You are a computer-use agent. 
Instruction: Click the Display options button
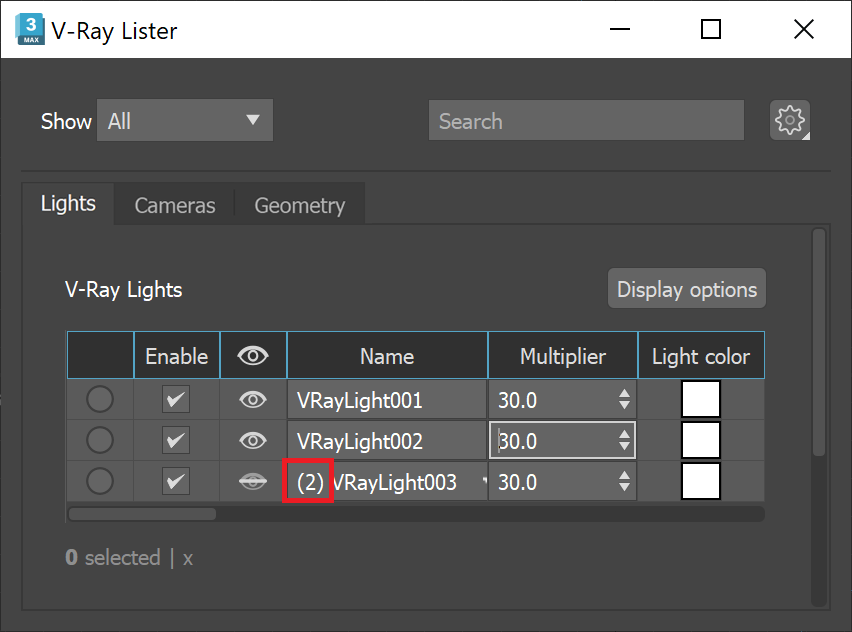click(687, 289)
